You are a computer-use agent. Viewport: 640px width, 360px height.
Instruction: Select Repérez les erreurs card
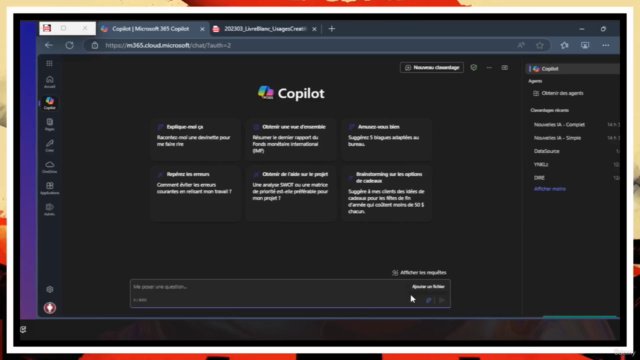[x=196, y=193]
